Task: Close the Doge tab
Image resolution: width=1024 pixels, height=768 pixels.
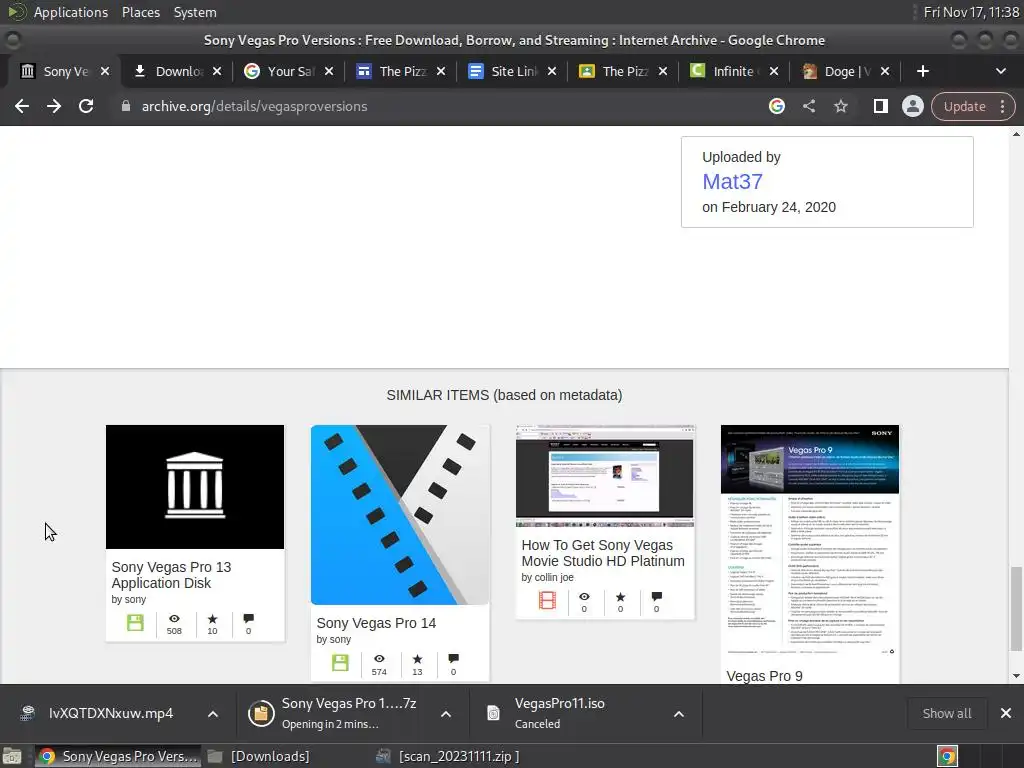Action: tap(885, 71)
